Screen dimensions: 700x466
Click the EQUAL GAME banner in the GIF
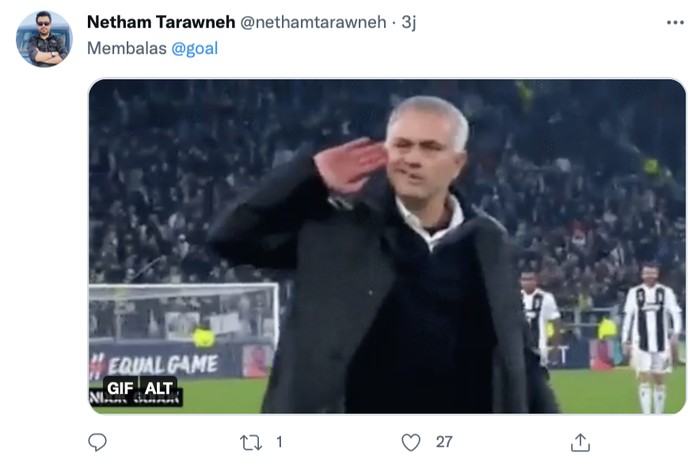(x=153, y=363)
